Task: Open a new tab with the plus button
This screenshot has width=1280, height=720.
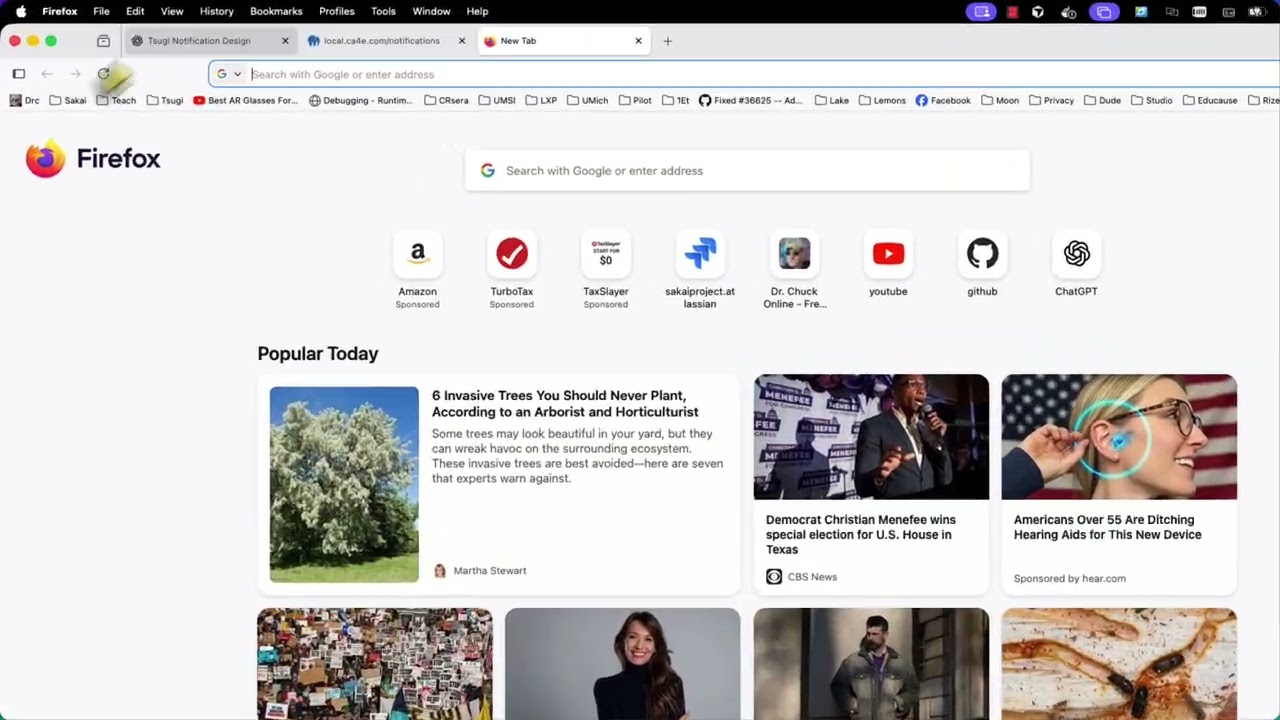Action: coord(668,41)
